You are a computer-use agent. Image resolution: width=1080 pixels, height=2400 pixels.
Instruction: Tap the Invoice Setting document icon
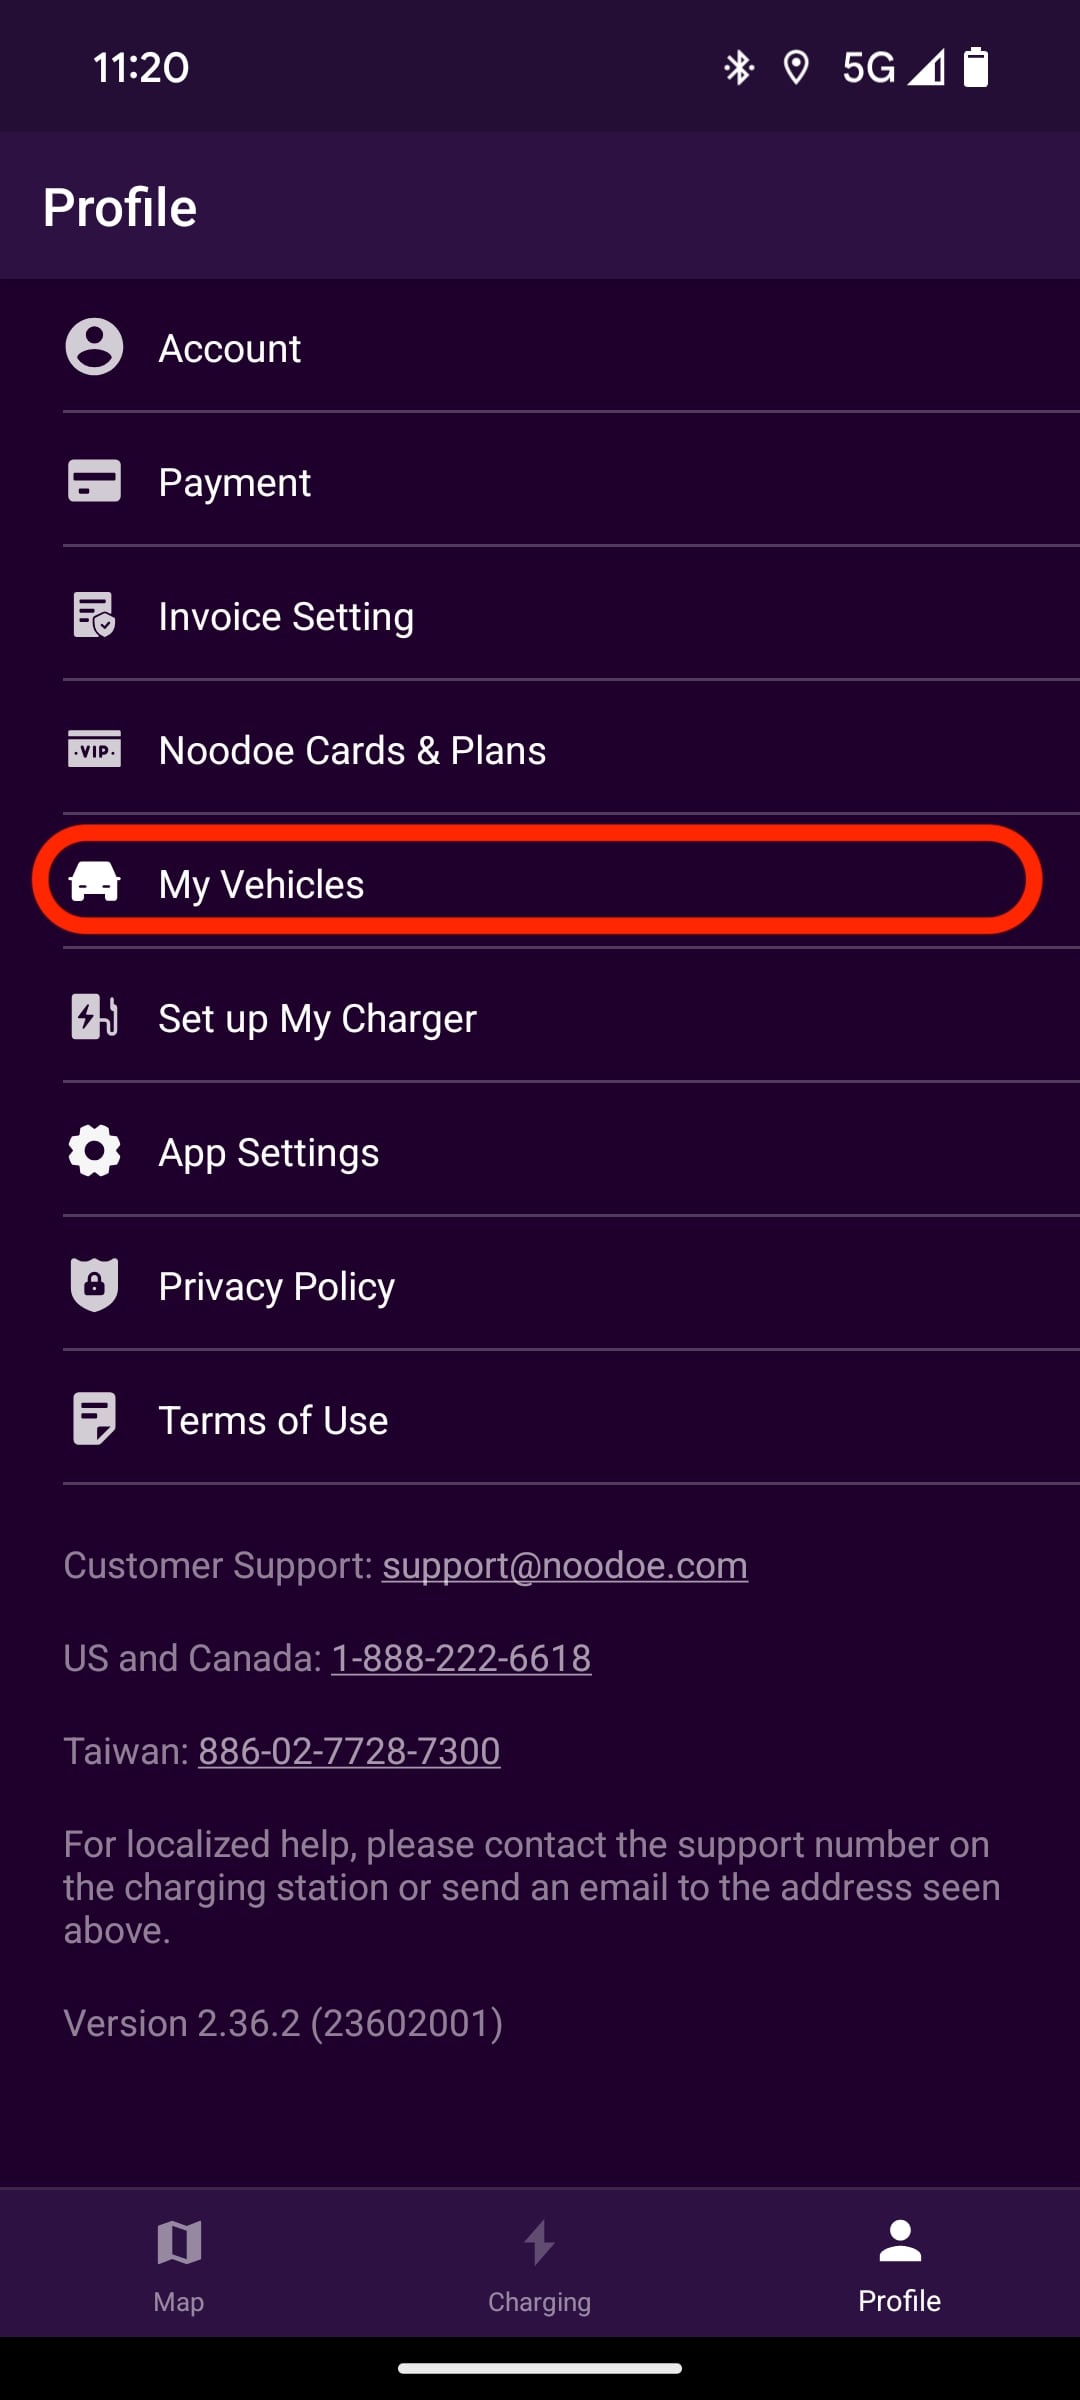94,615
